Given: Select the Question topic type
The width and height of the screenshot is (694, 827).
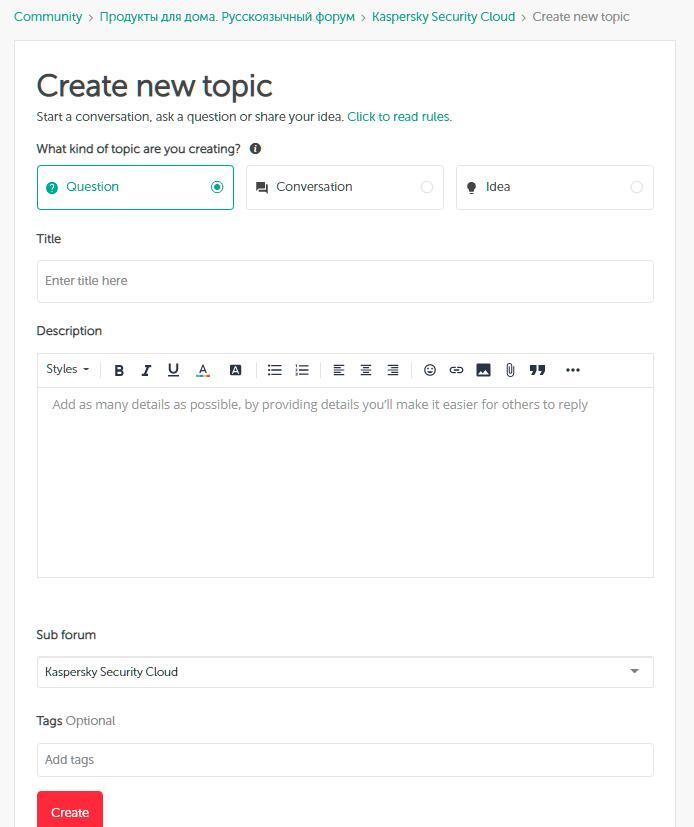Looking at the screenshot, I should (x=135, y=187).
